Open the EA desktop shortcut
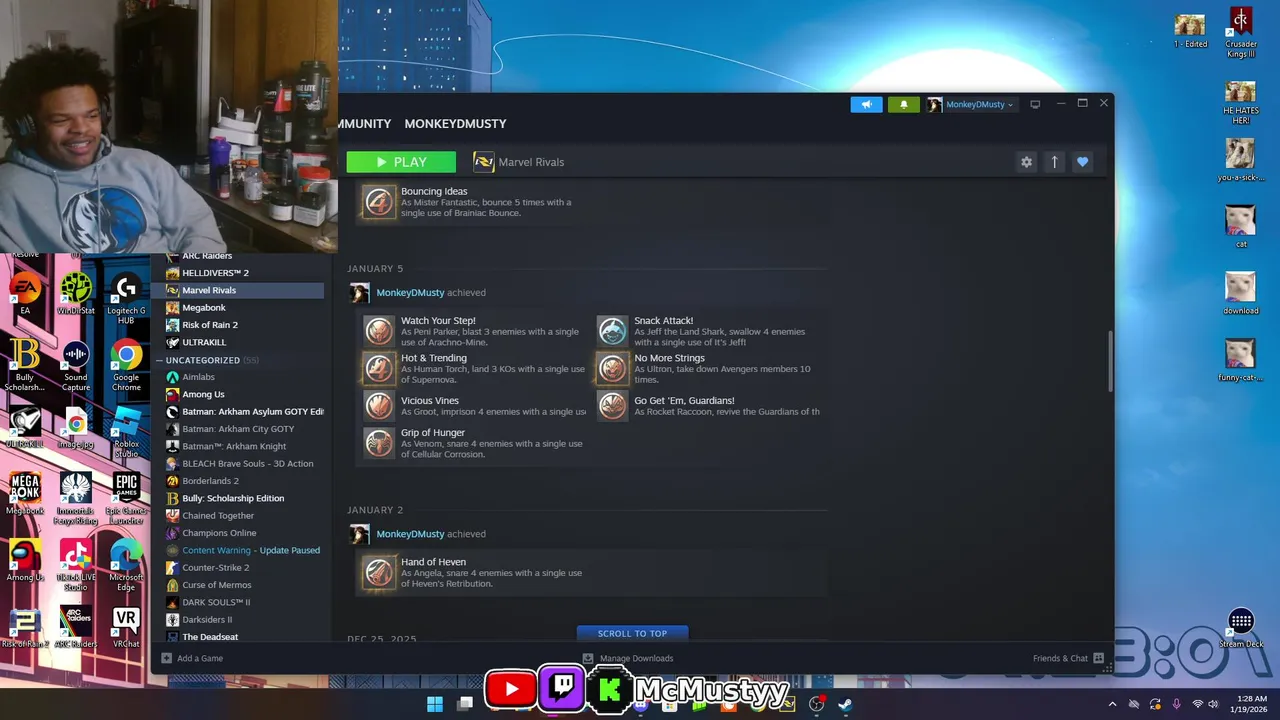Screen dimensions: 1280x720 [x=25, y=294]
